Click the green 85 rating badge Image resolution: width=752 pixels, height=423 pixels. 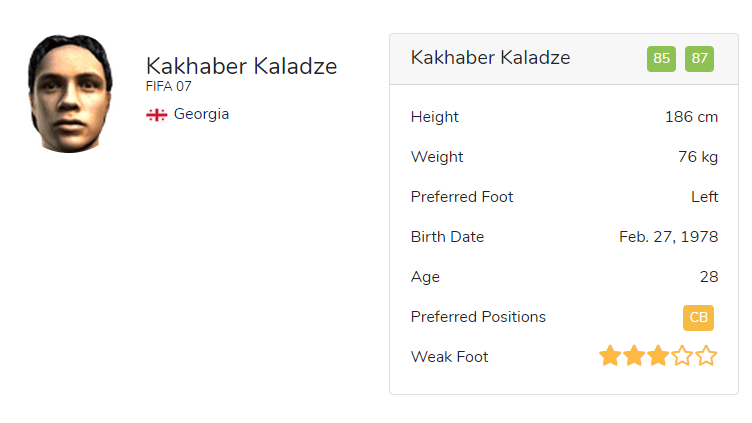[x=661, y=58]
